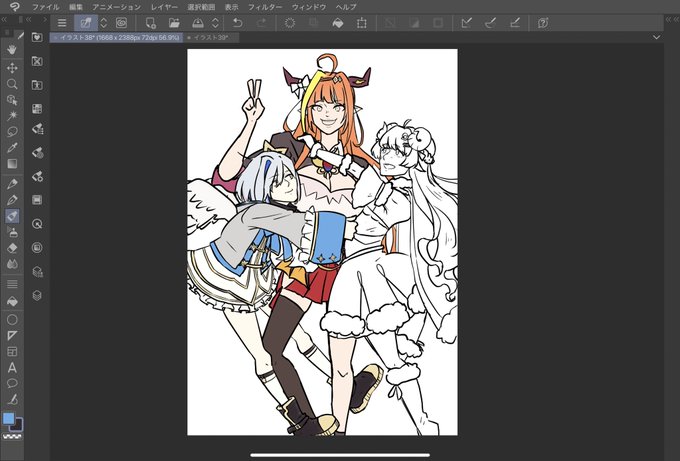Toggle snap to special ruler icon

tap(490, 23)
